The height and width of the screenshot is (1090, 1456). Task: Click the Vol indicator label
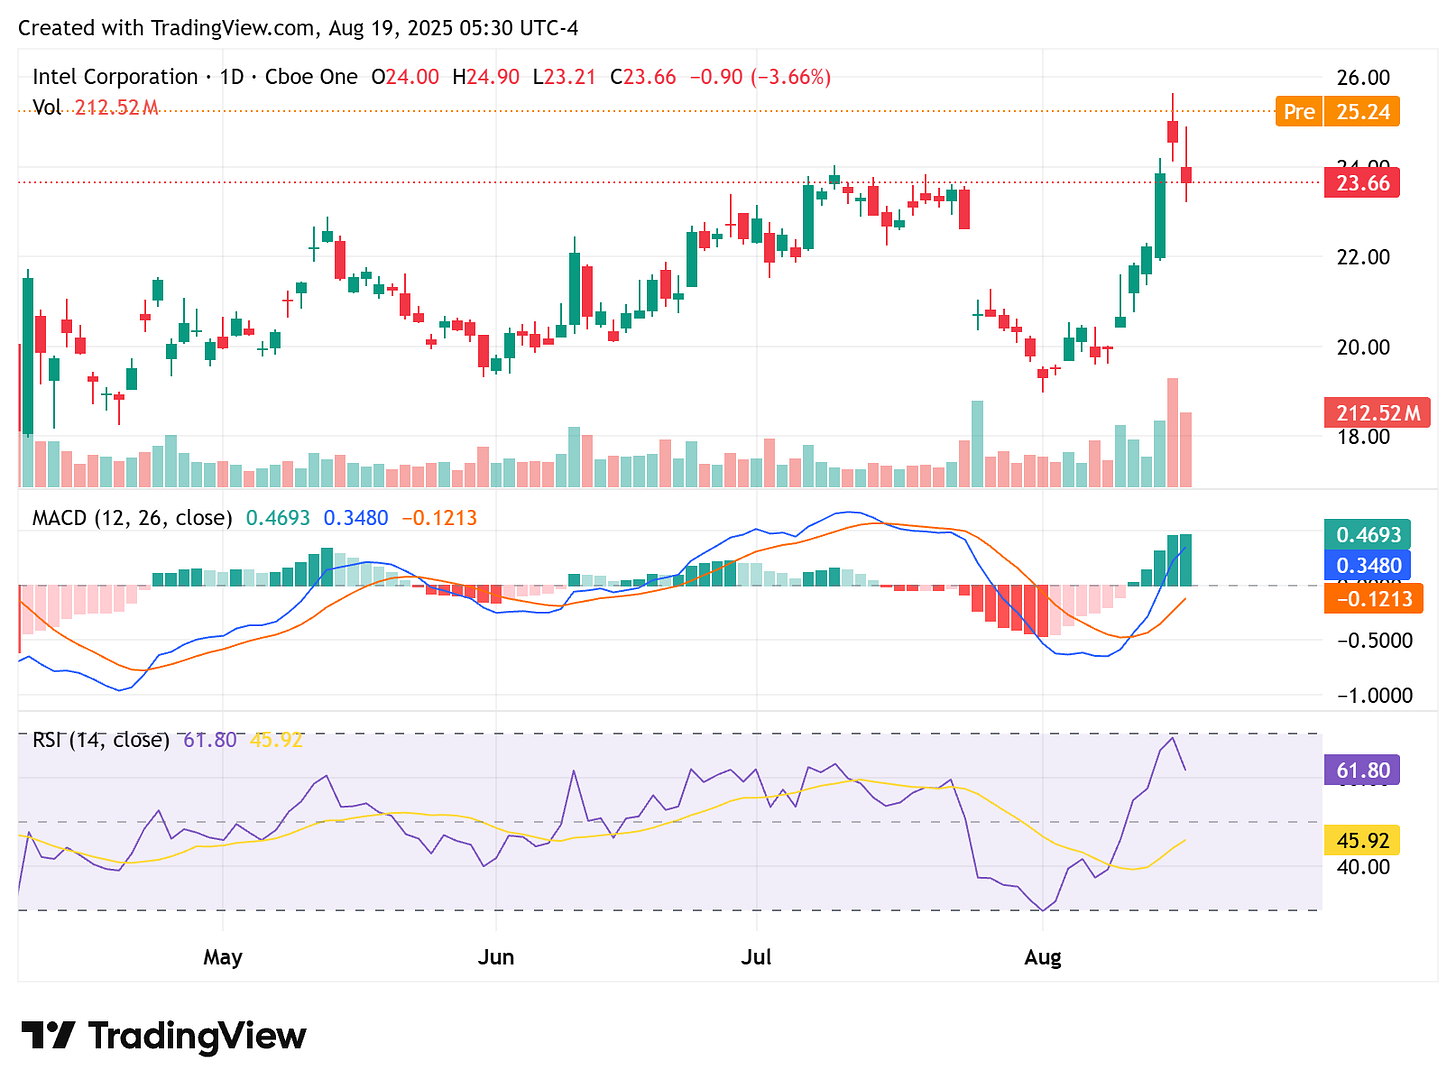click(46, 108)
